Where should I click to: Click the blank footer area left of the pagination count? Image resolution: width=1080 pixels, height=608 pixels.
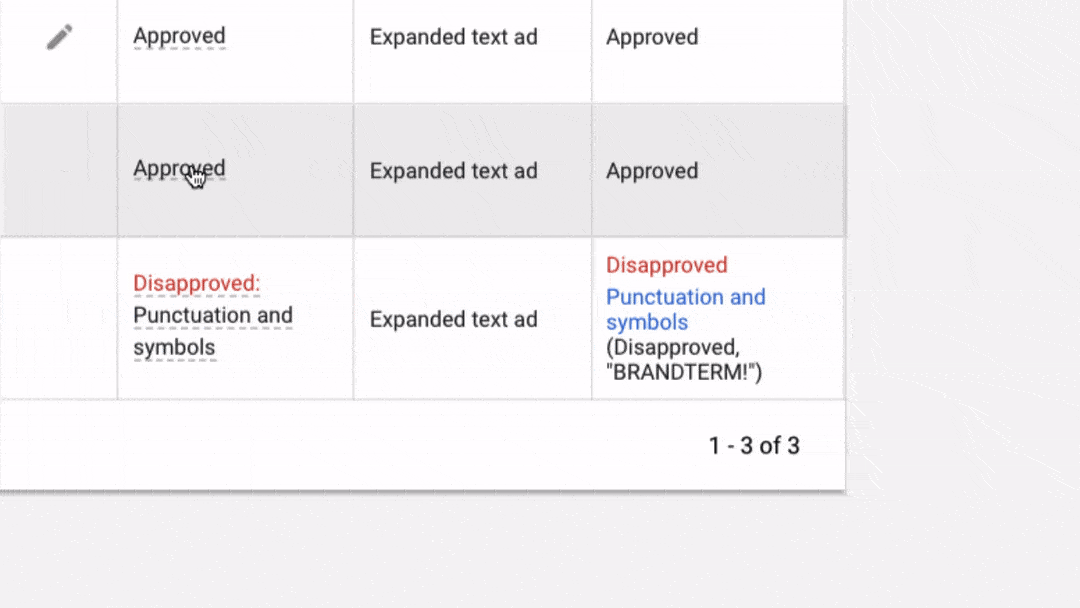[350, 446]
